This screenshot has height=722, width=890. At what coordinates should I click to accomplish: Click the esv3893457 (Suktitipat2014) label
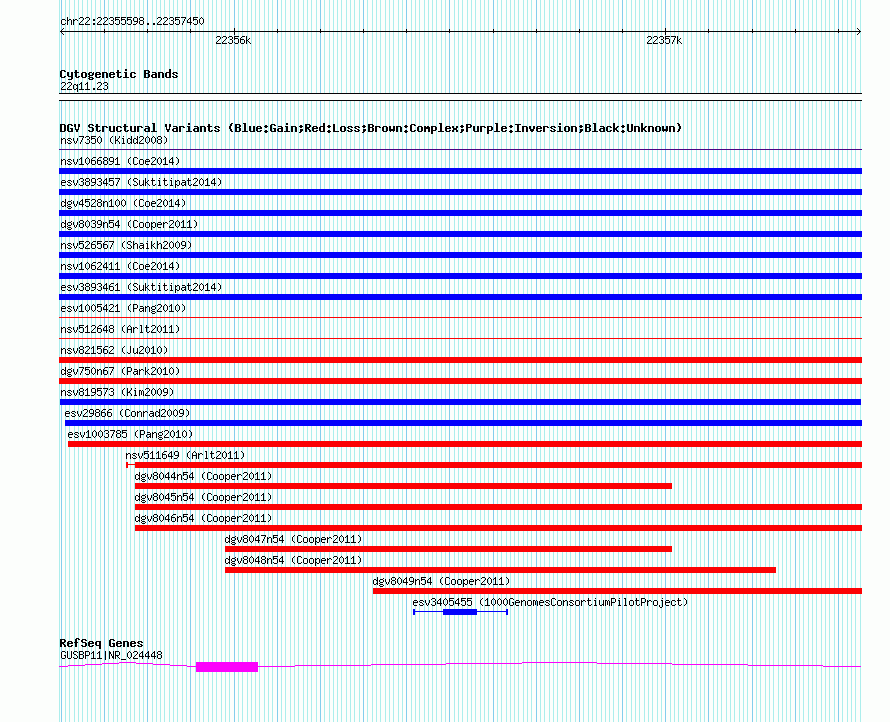(141, 182)
